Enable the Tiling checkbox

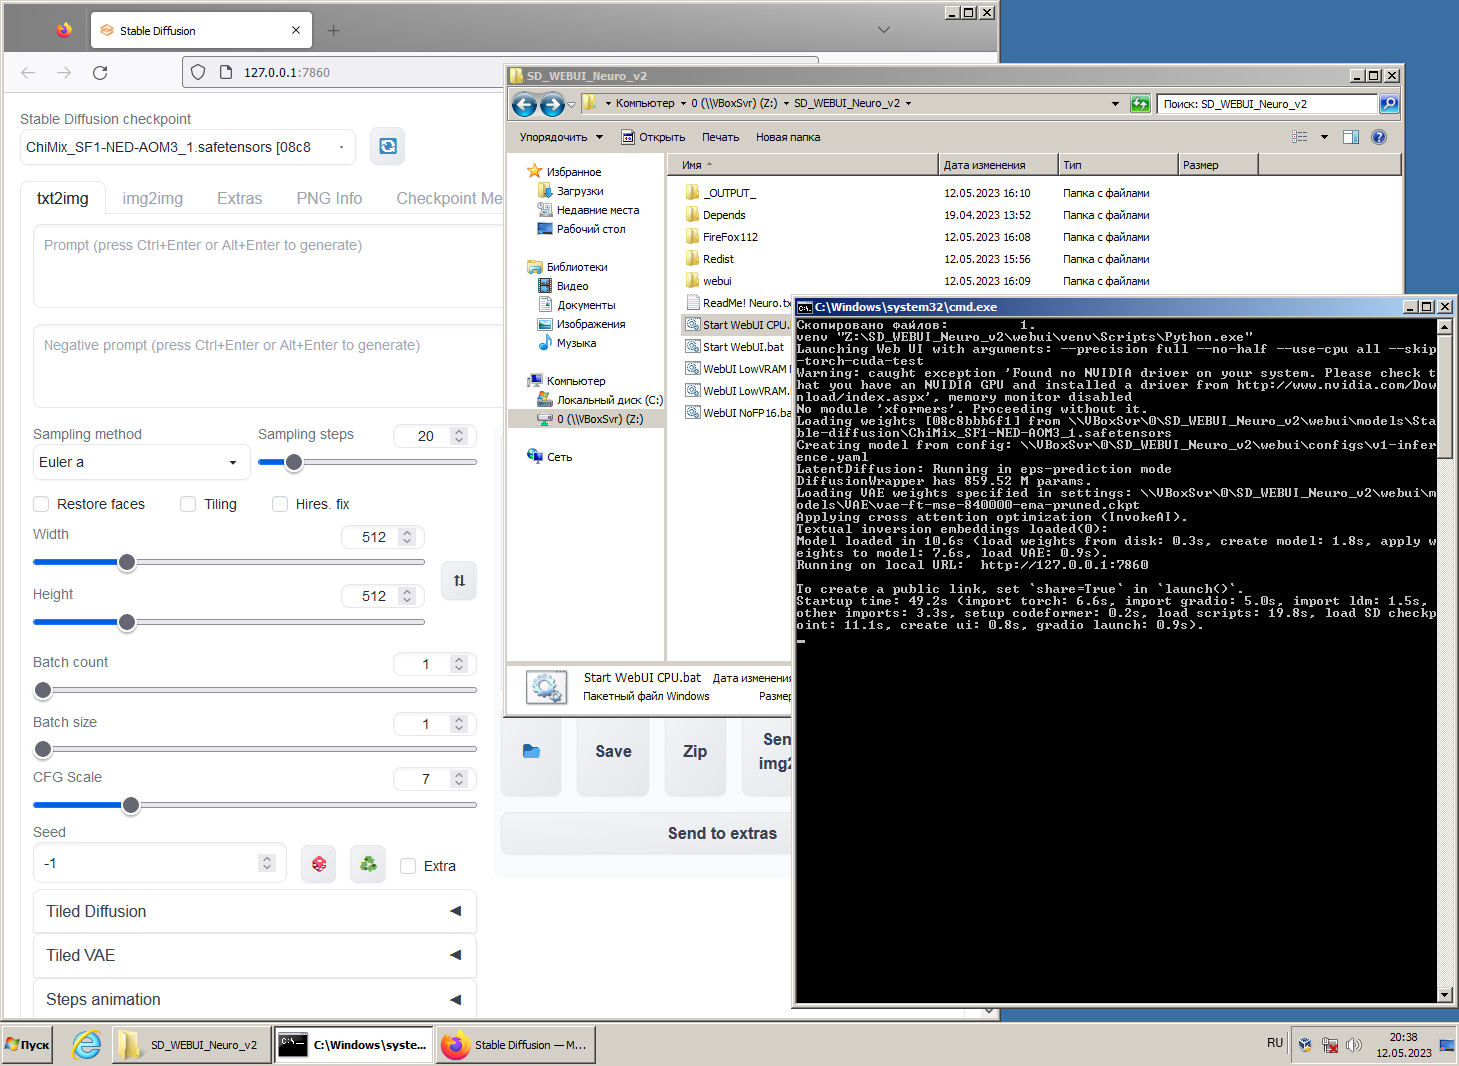point(188,504)
